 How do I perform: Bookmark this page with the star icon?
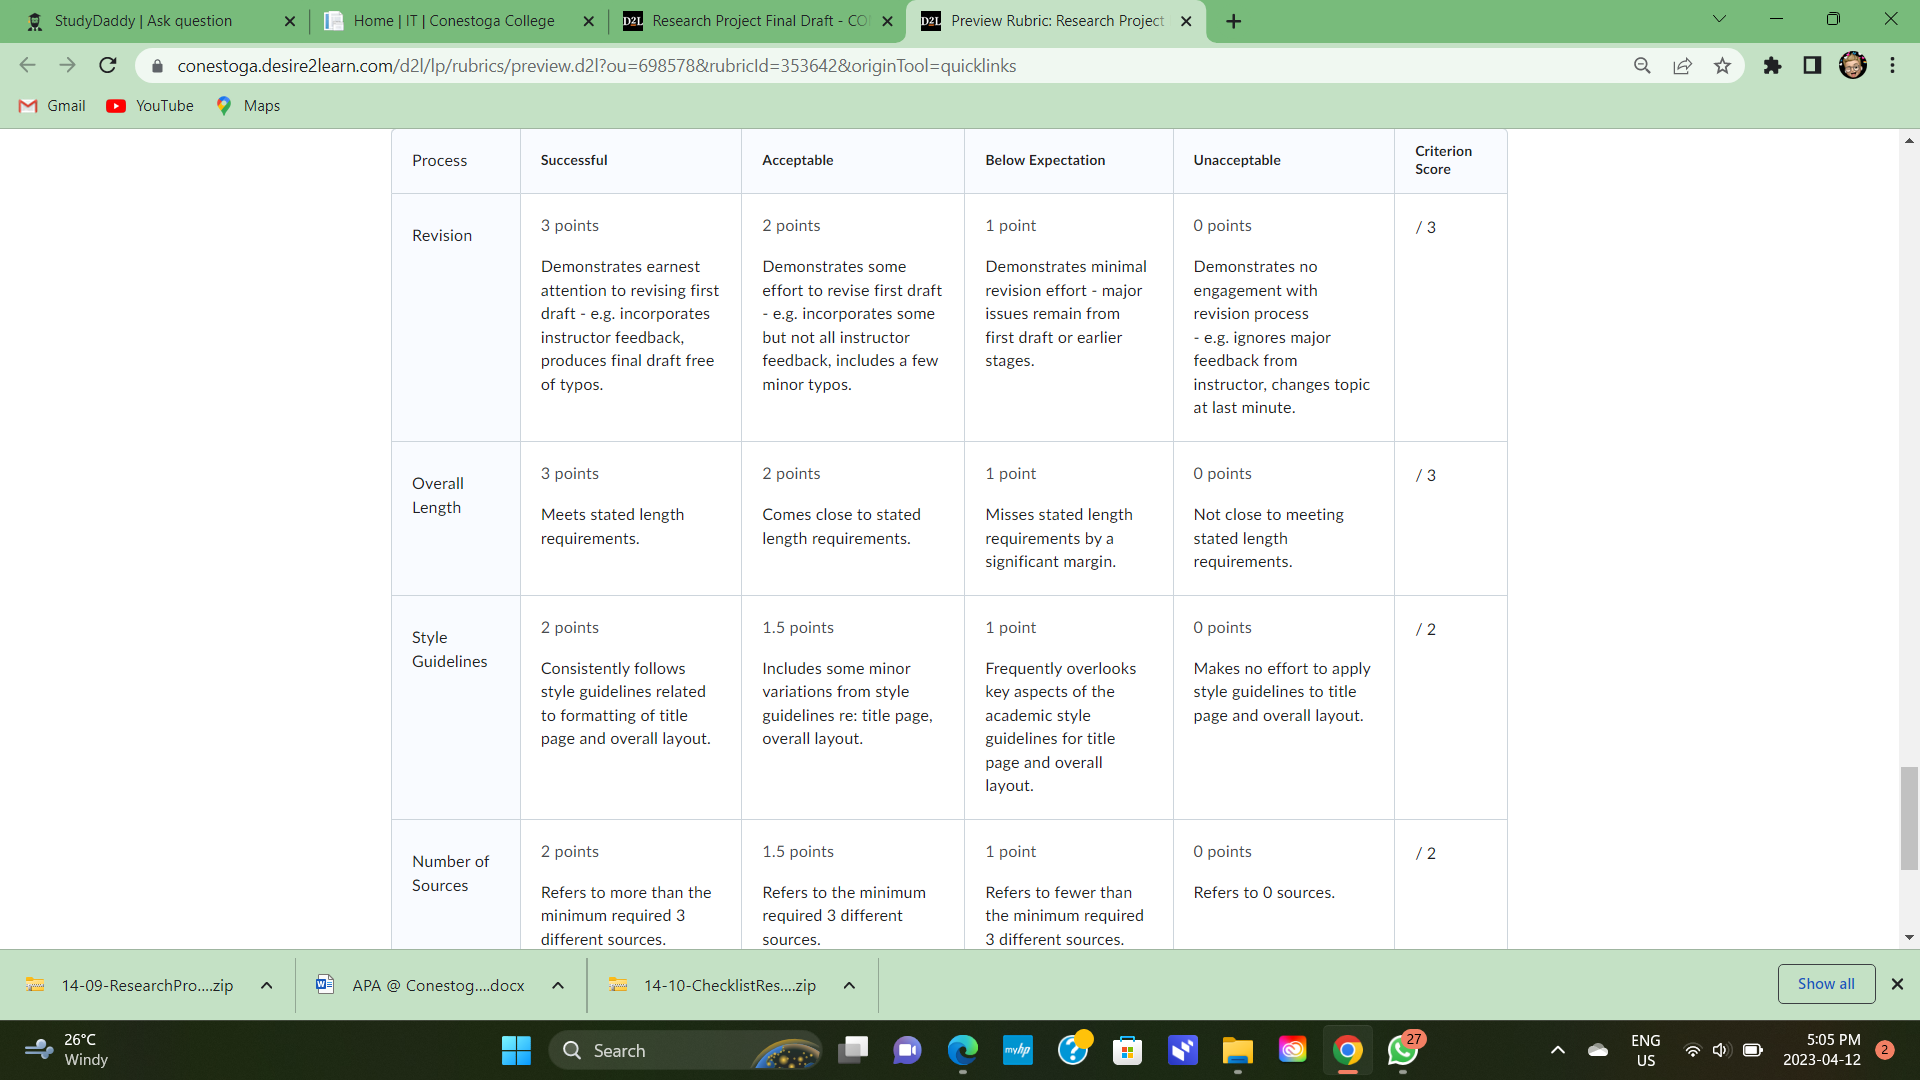[1722, 66]
